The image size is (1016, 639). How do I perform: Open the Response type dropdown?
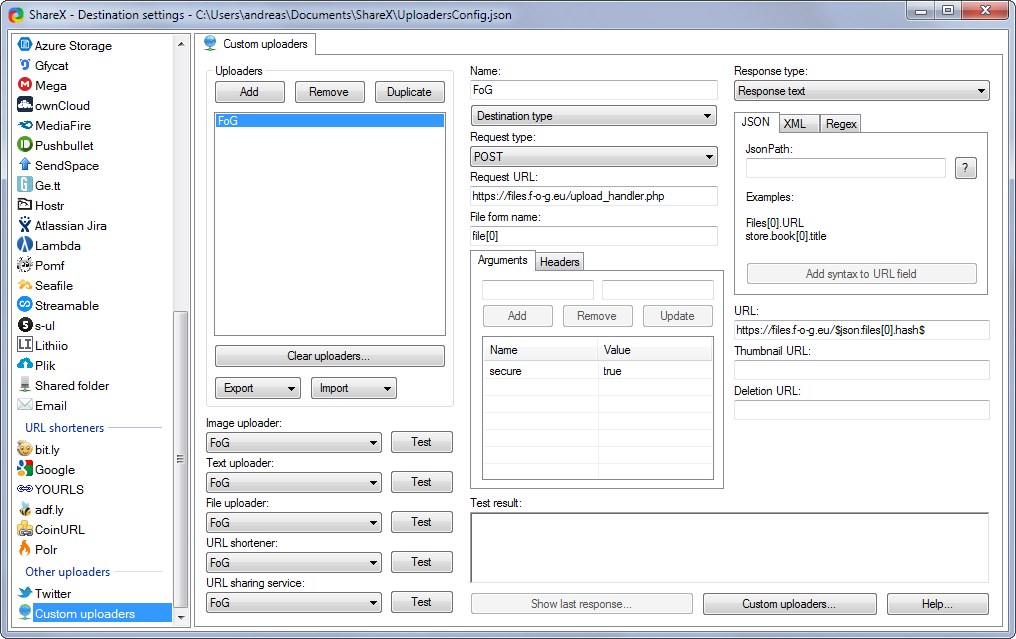[862, 91]
